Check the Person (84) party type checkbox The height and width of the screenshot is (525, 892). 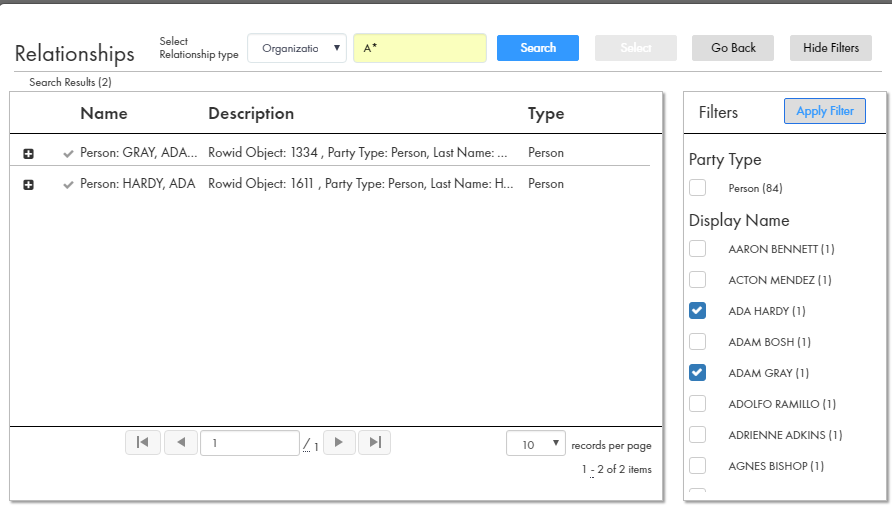[x=697, y=188]
